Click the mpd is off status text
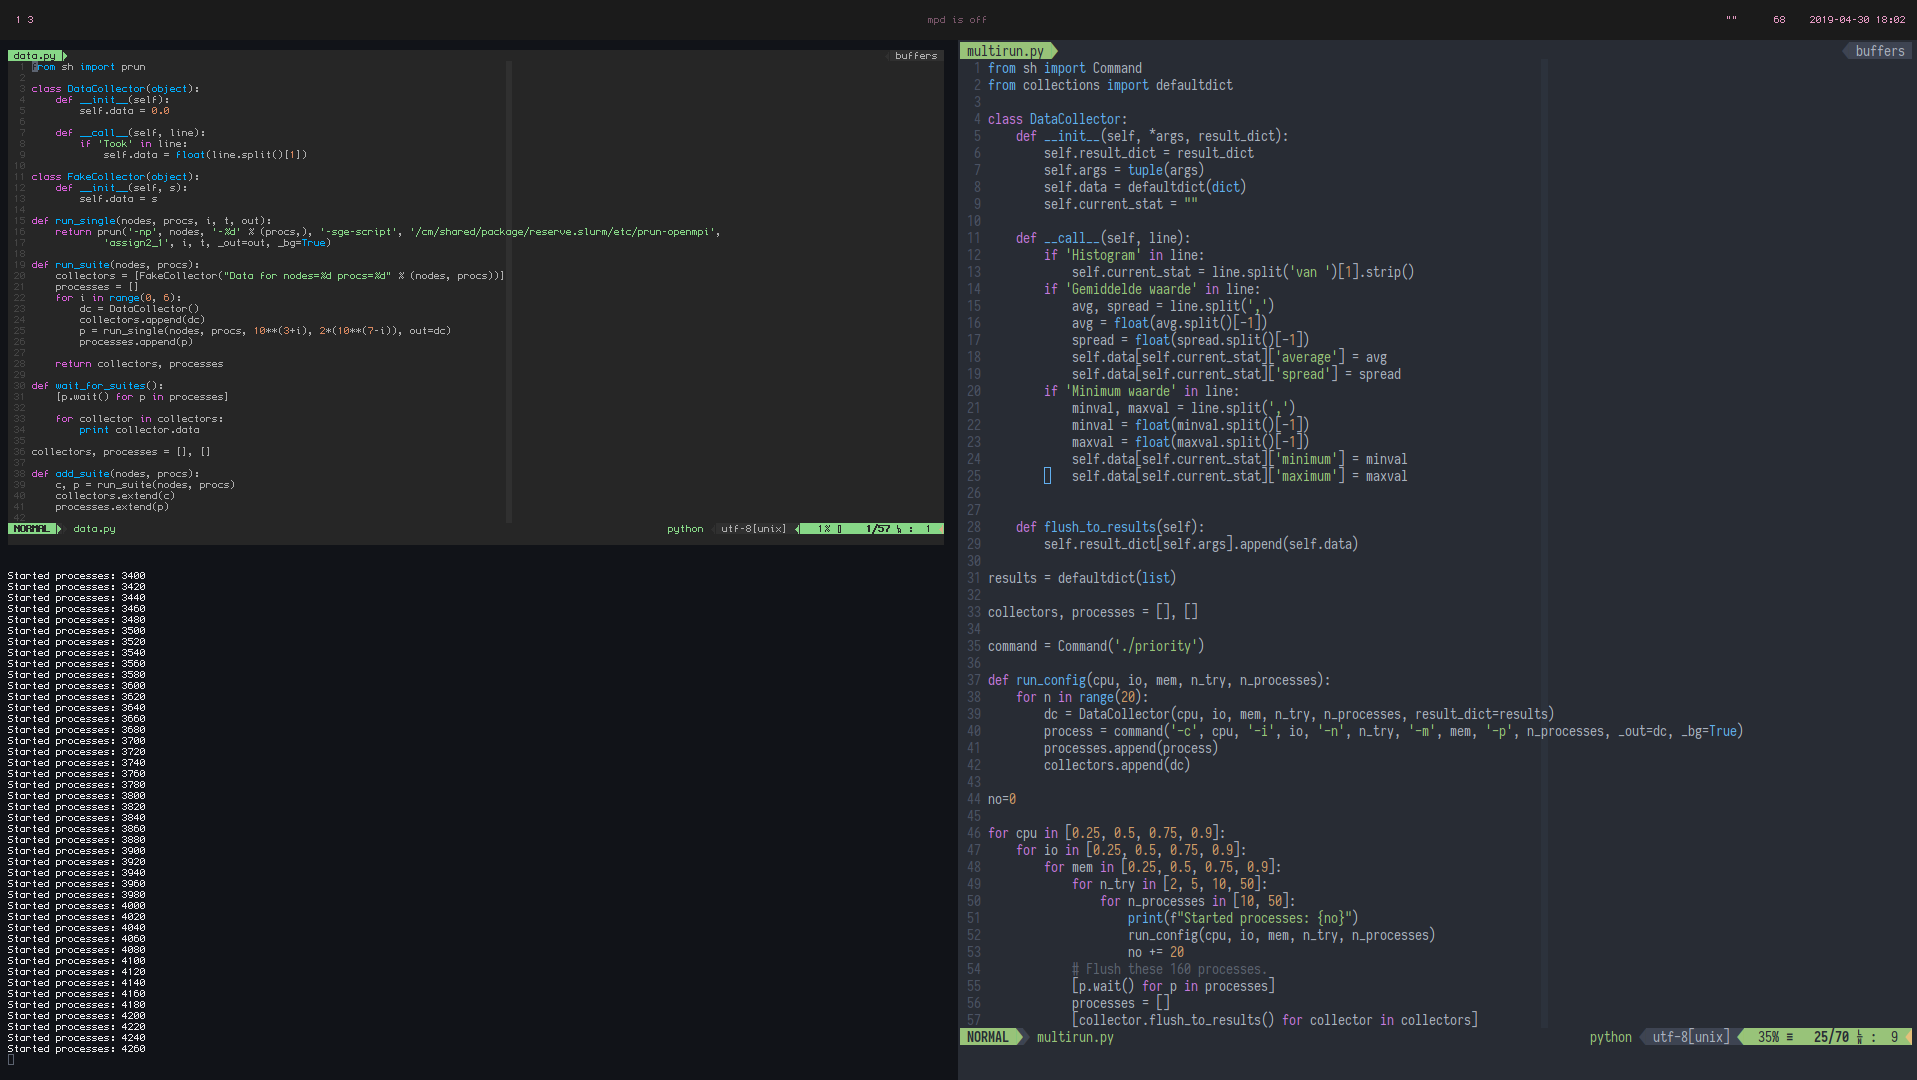Image resolution: width=1917 pixels, height=1080 pixels. (956, 20)
